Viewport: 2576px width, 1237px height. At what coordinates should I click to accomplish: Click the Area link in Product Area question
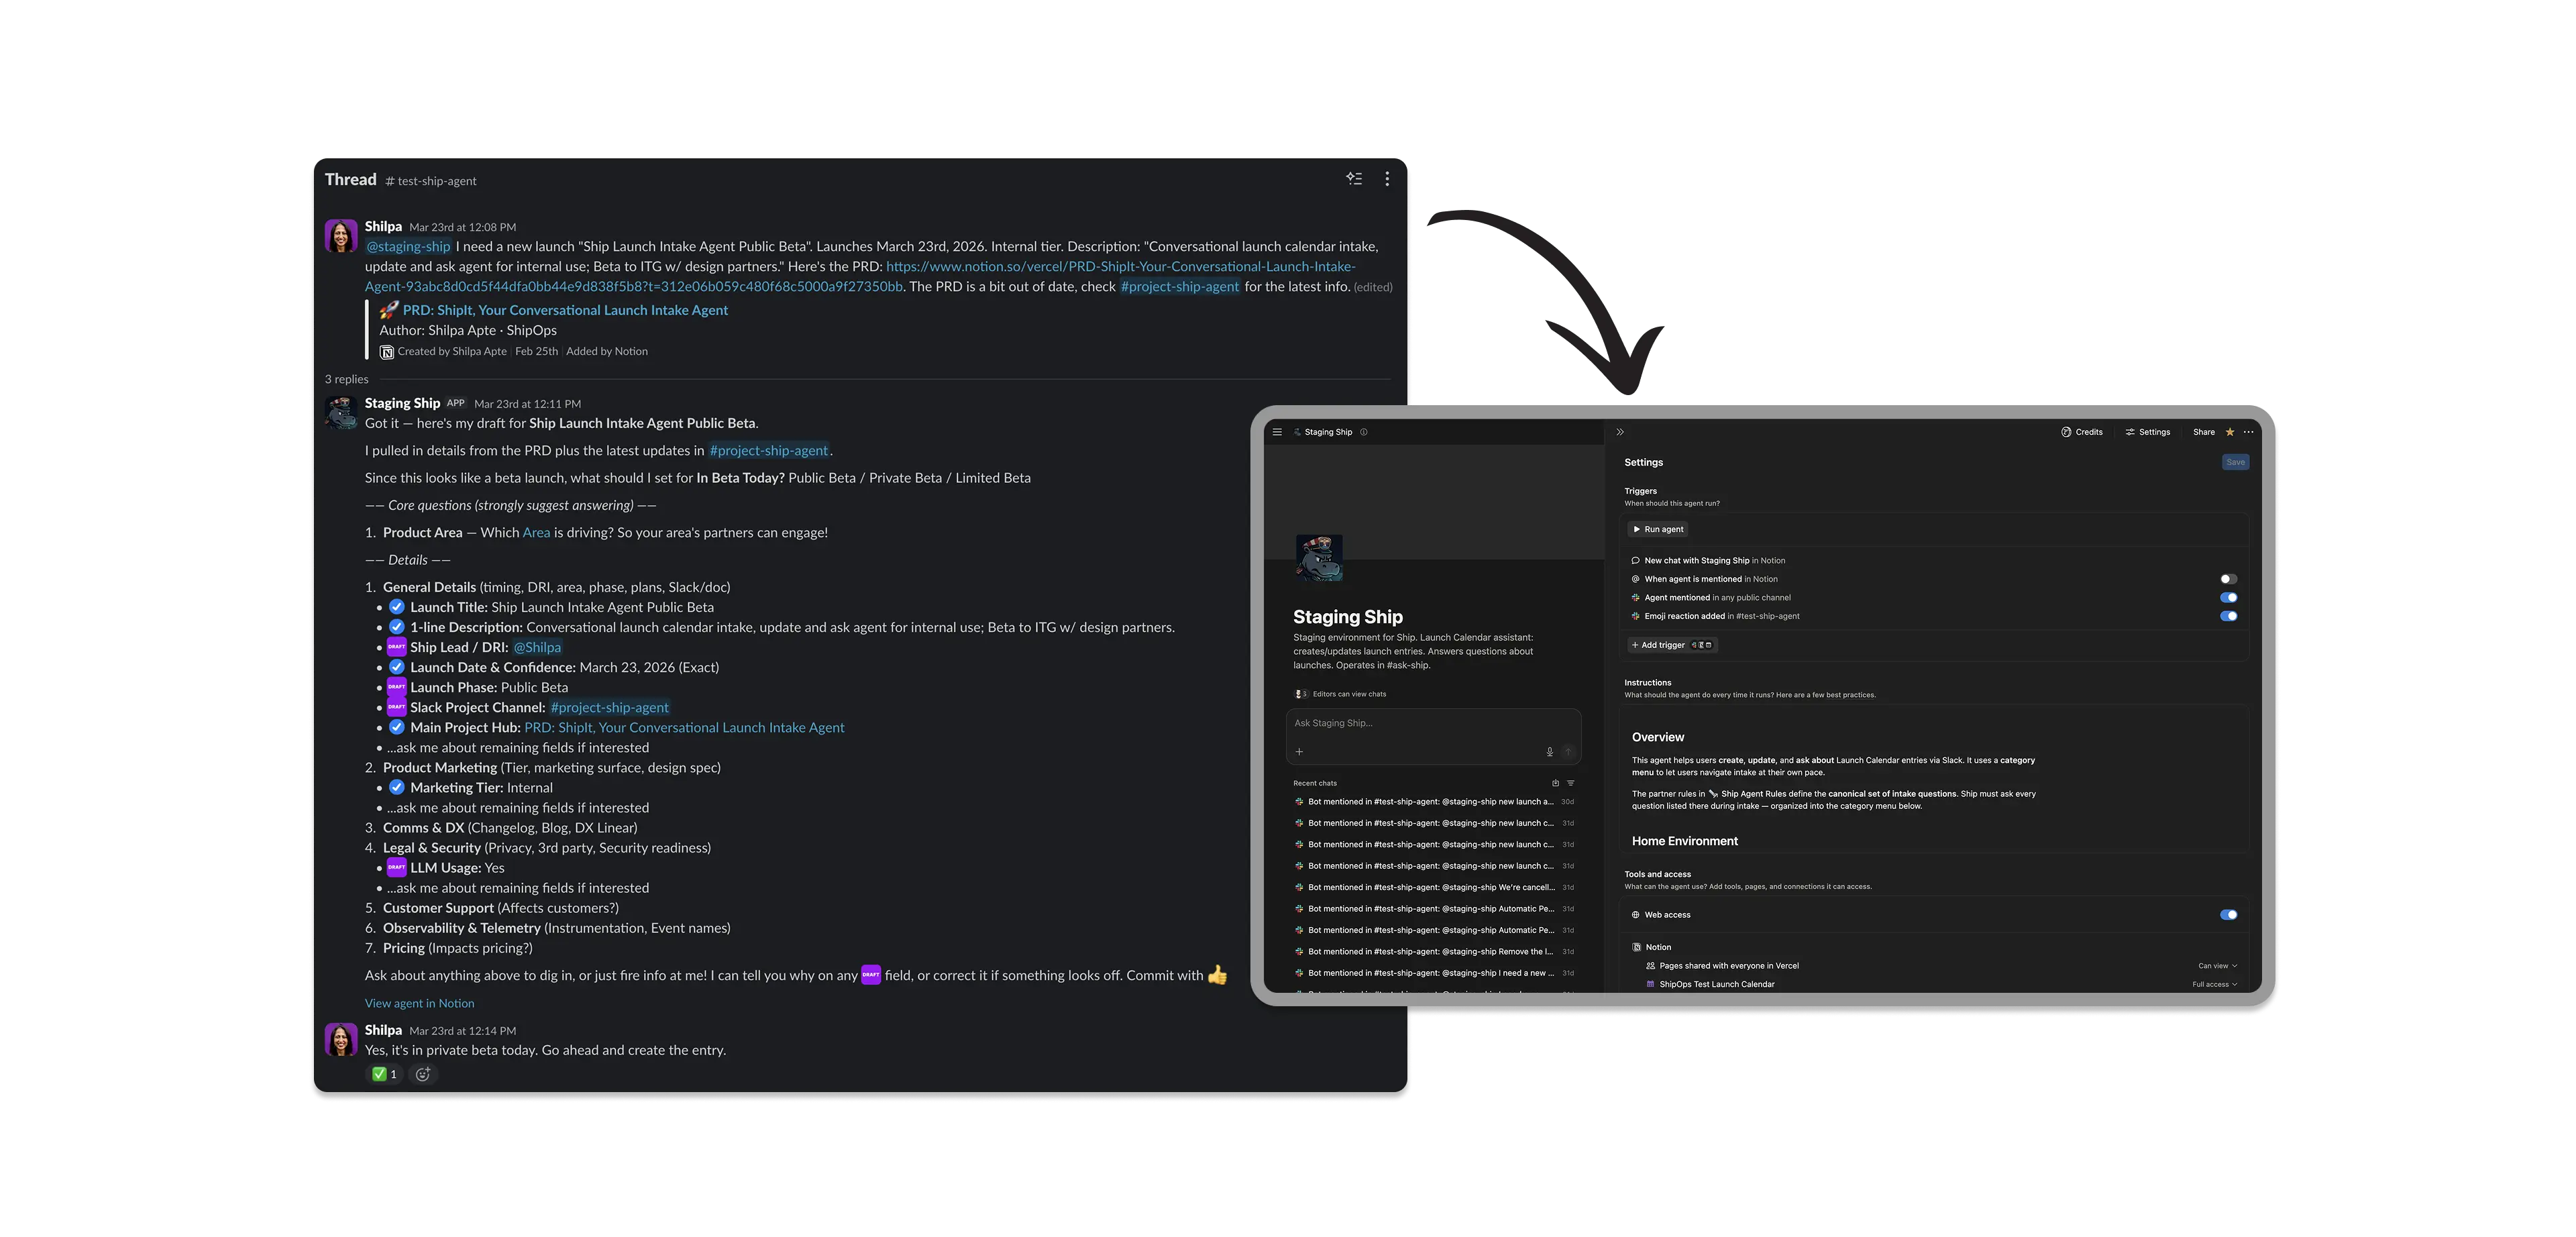[x=536, y=532]
